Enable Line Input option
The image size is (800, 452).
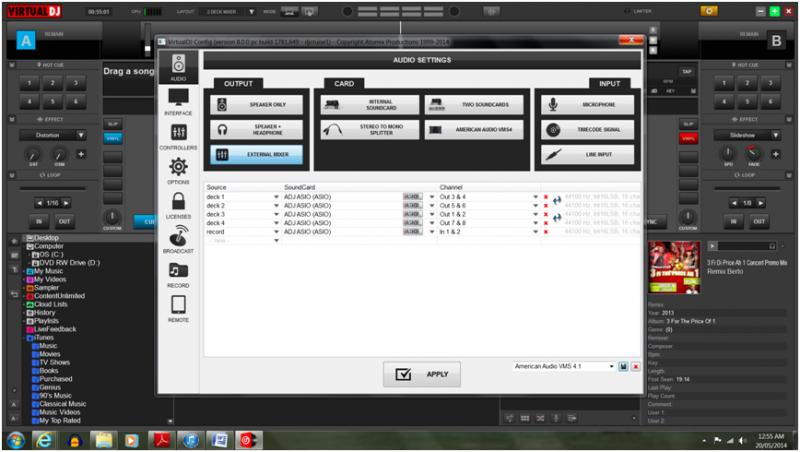tap(587, 154)
